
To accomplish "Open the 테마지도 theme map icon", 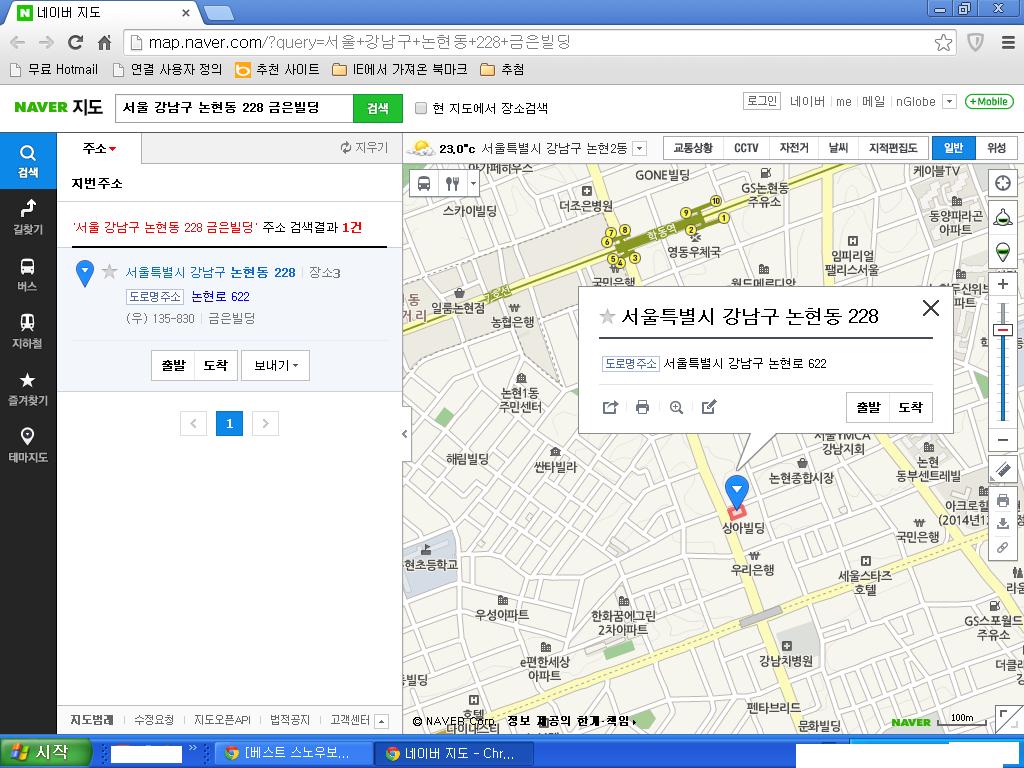I will tap(28, 444).
